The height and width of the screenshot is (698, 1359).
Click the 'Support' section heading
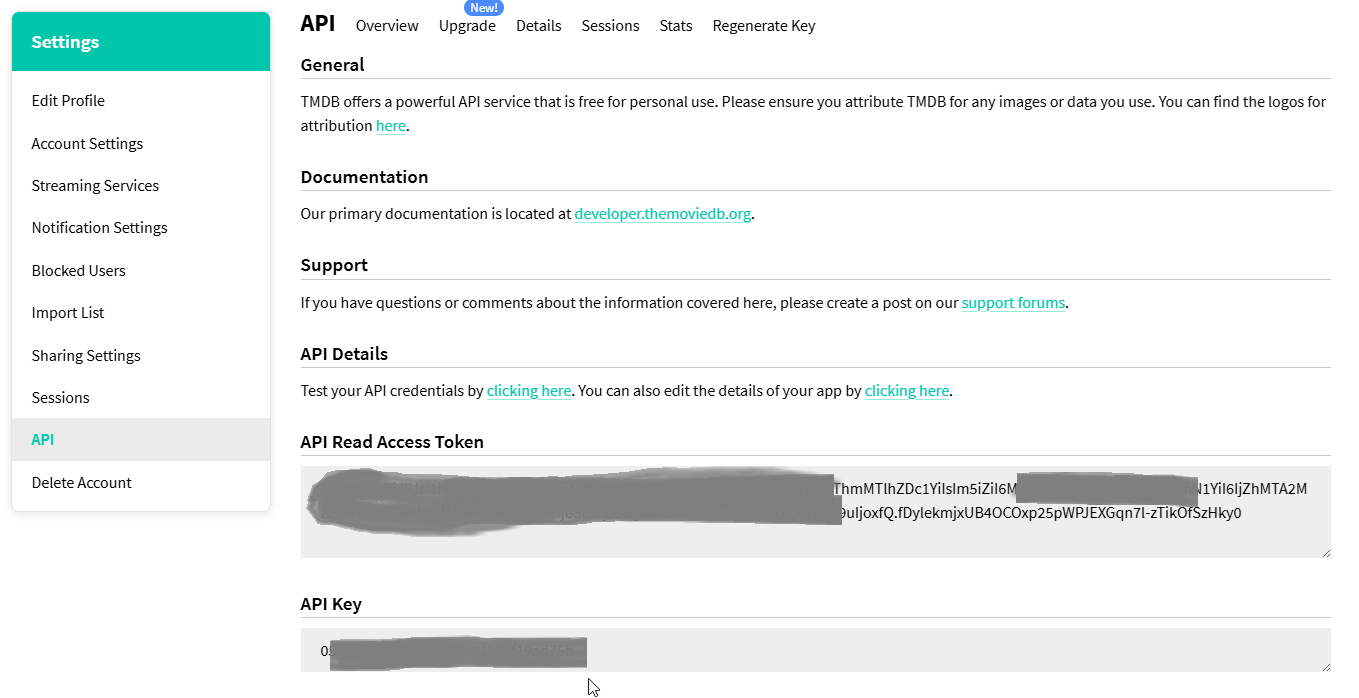[x=334, y=265]
